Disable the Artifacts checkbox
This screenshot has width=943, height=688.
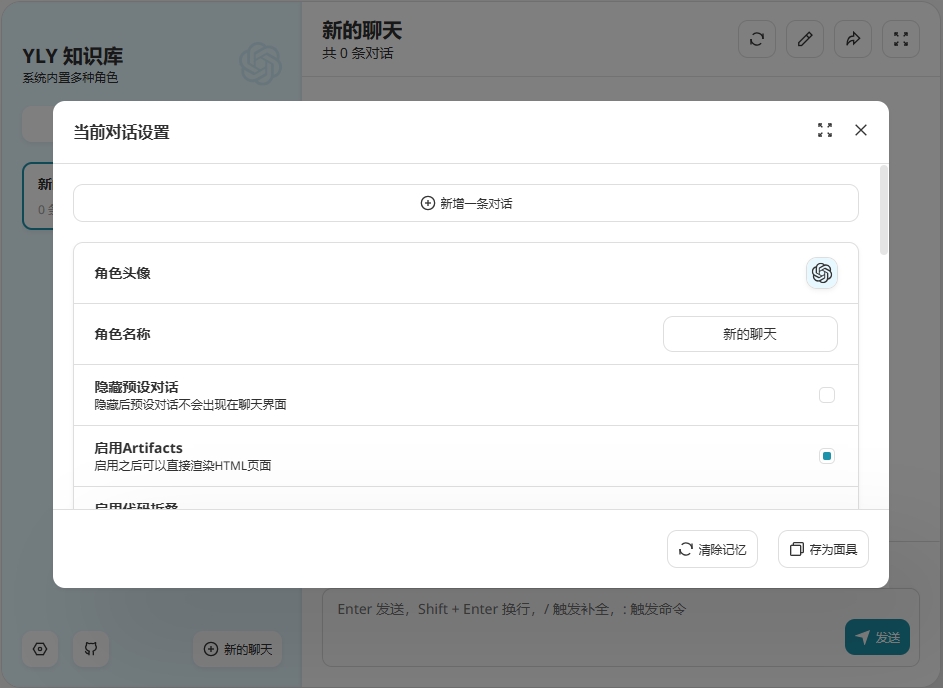pos(827,456)
